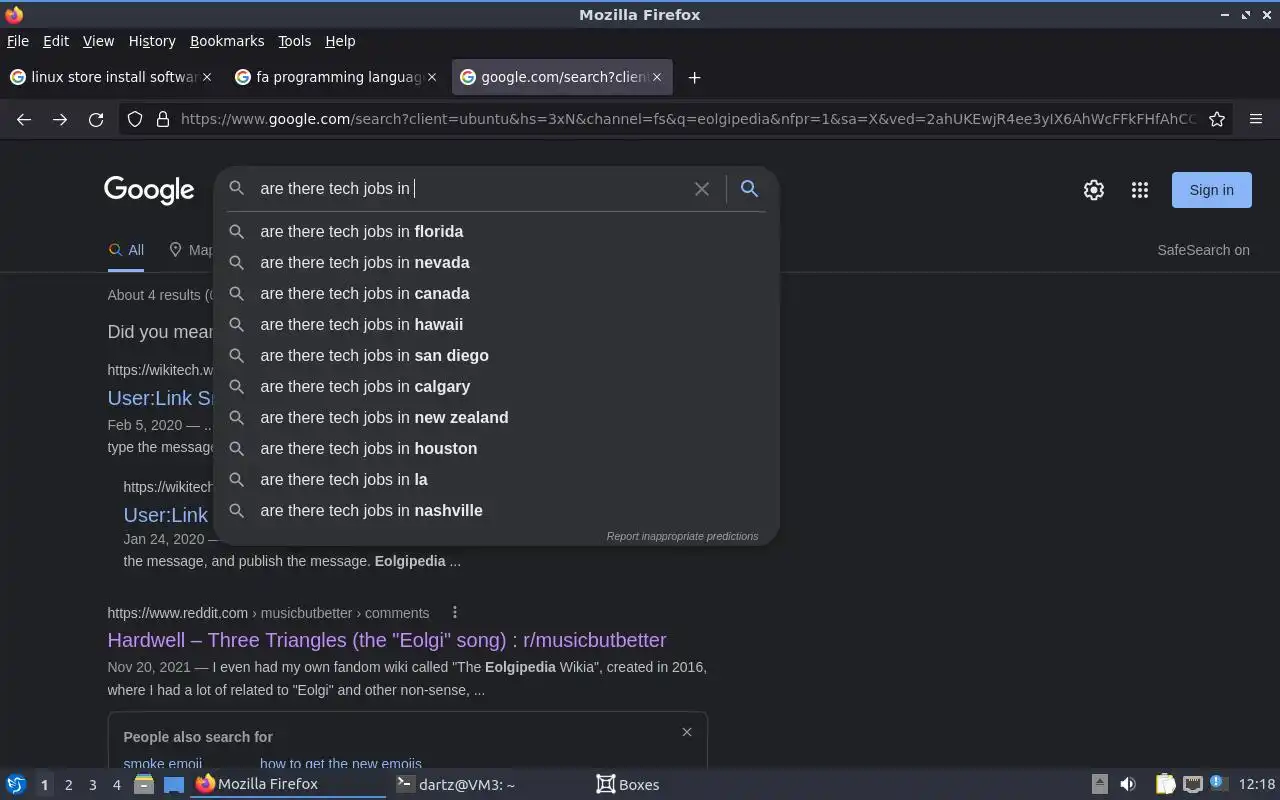Choose suggestion tech jobs in houston

[496, 448]
